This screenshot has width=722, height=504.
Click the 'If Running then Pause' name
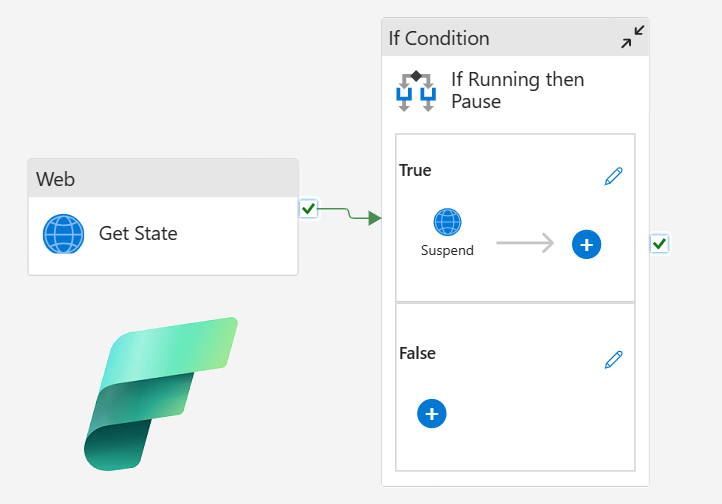517,90
